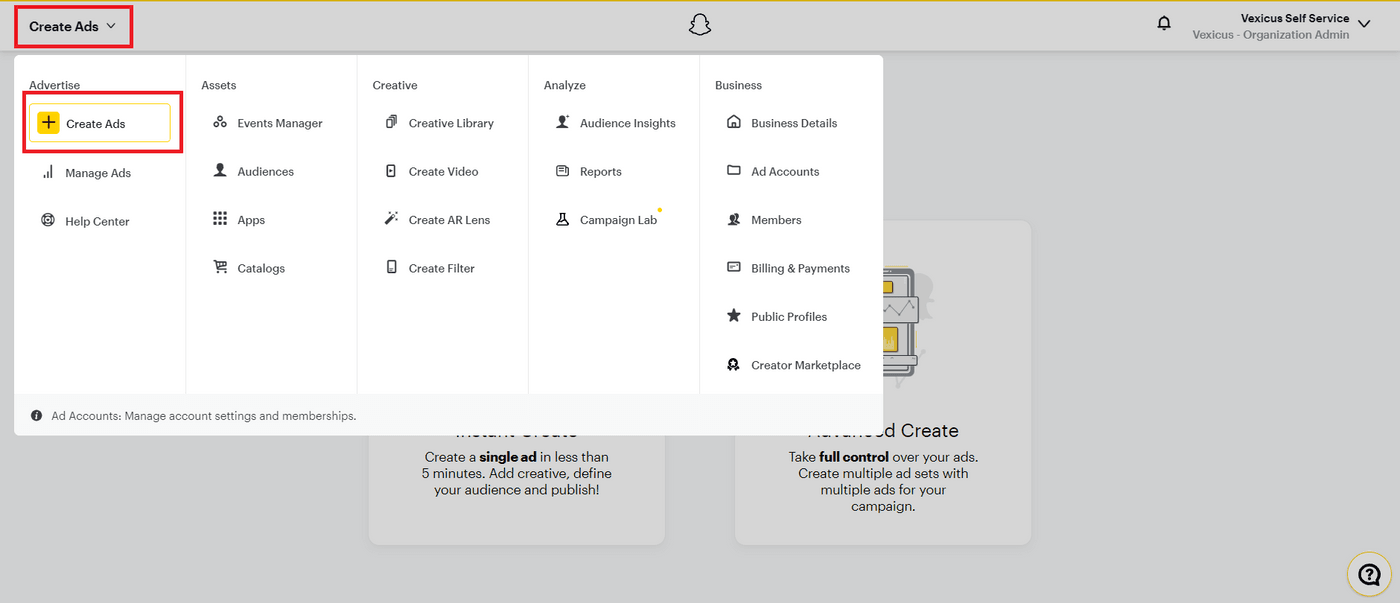Image resolution: width=1400 pixels, height=603 pixels.
Task: Open the Reports page
Action: (x=601, y=171)
